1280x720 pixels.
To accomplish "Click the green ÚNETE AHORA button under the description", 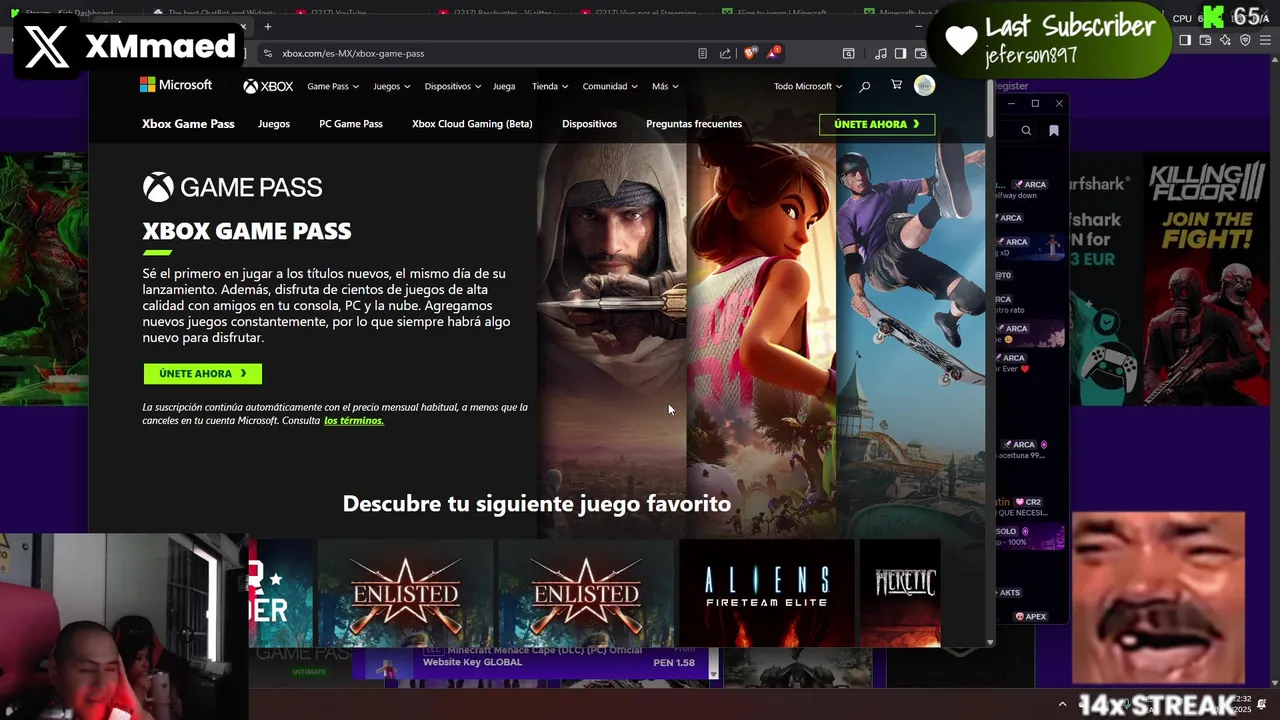I will [203, 374].
